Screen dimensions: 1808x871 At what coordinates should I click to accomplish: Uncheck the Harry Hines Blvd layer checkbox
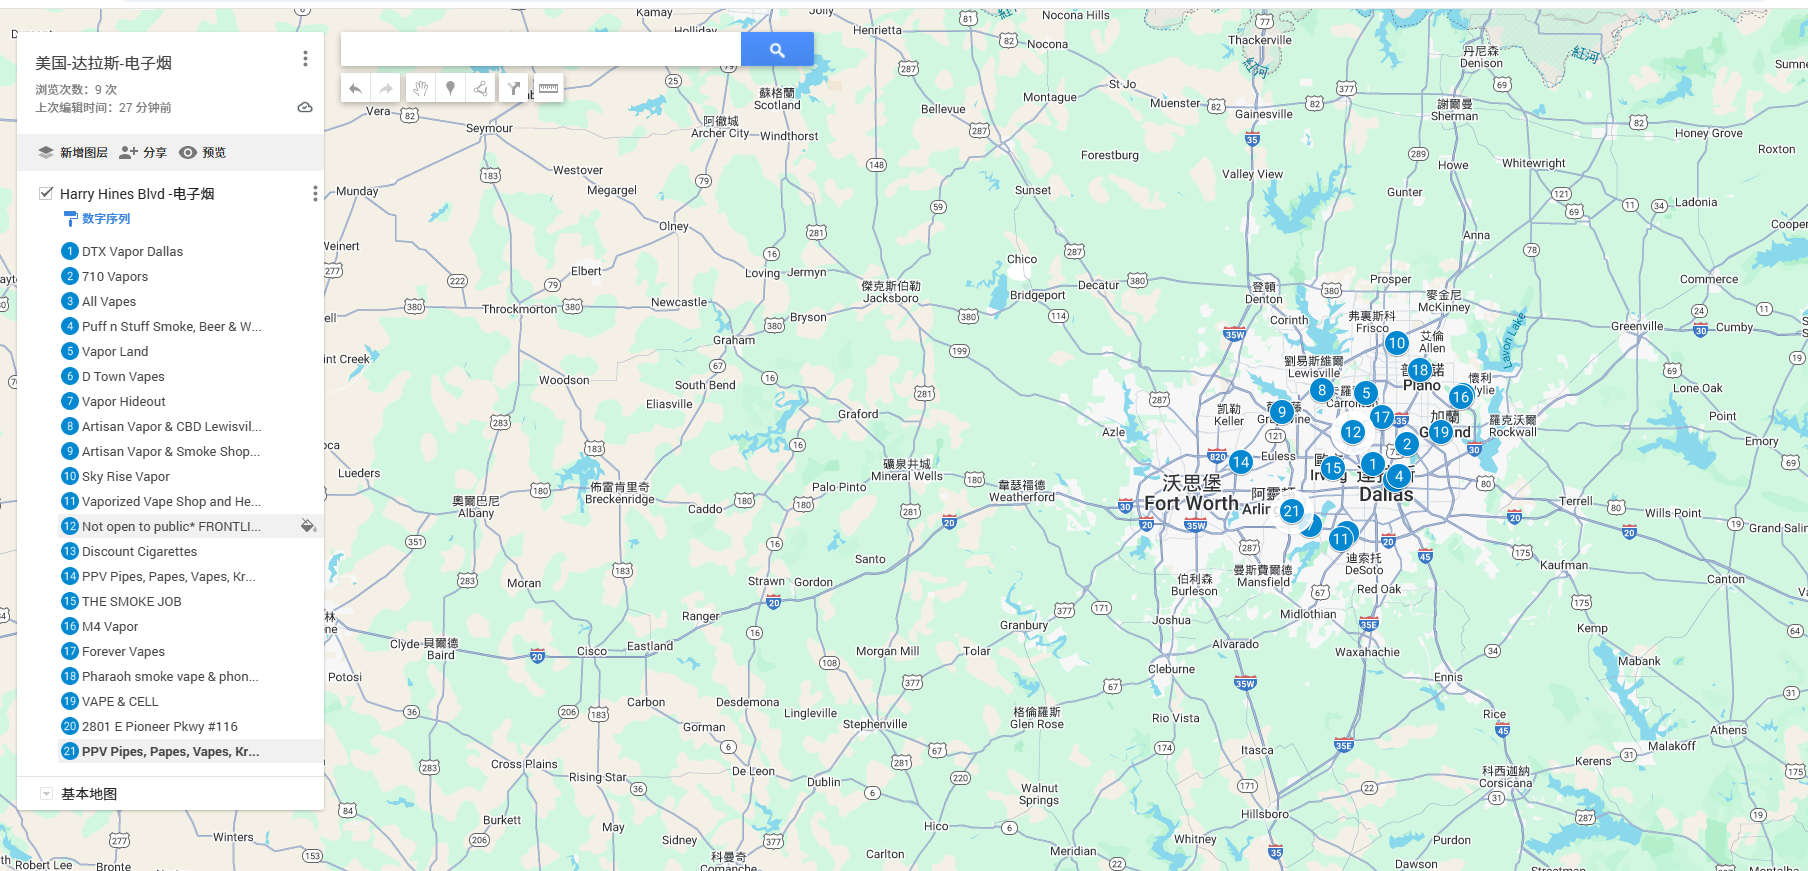(x=46, y=193)
